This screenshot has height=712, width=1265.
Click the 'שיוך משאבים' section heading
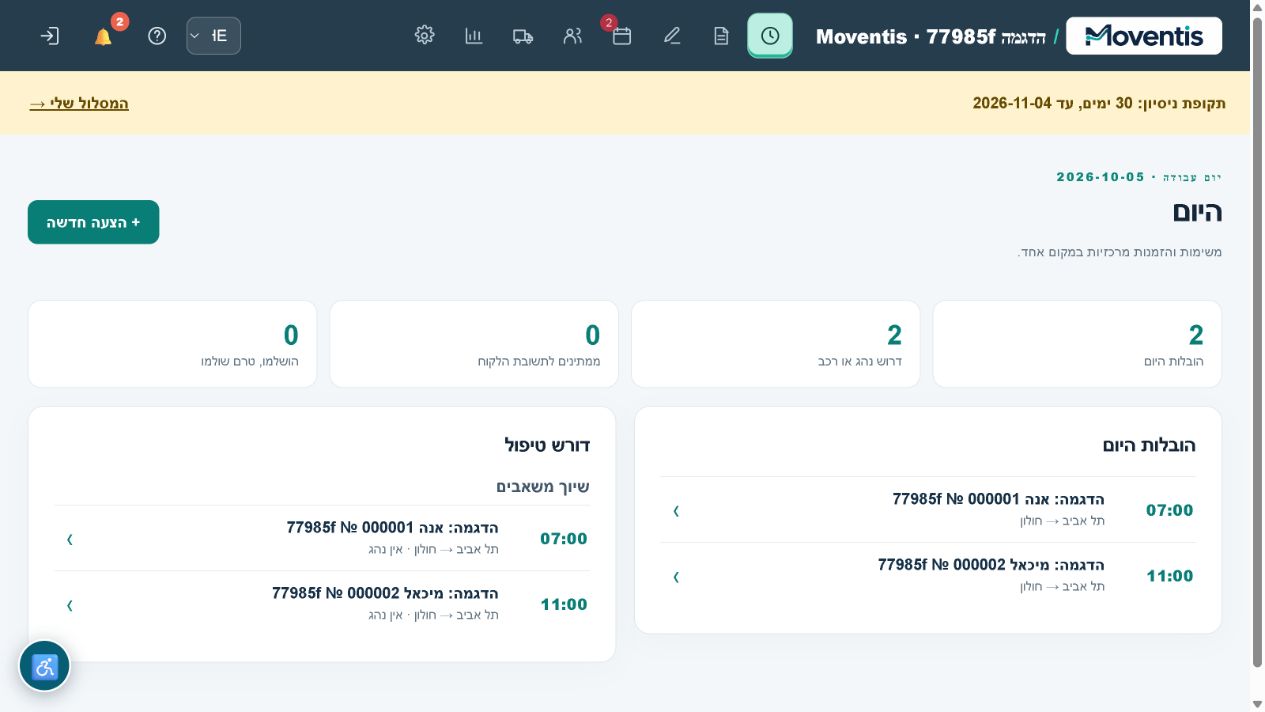[x=543, y=487]
